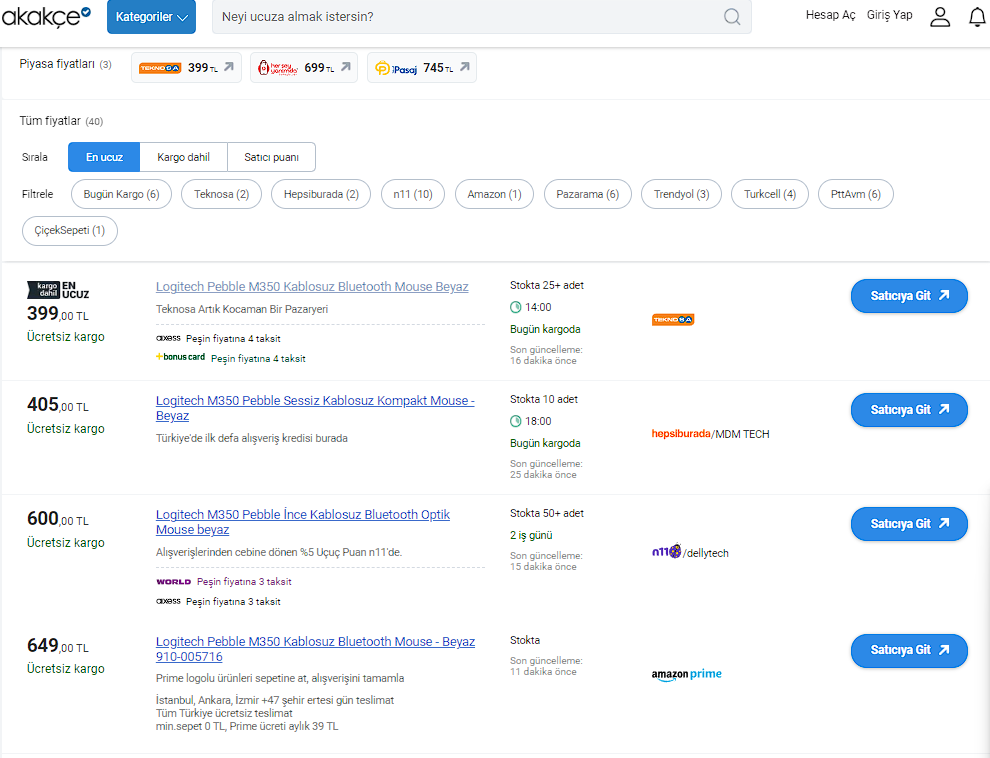
Task: Go to seller for 405 TL offer
Action: (x=909, y=410)
